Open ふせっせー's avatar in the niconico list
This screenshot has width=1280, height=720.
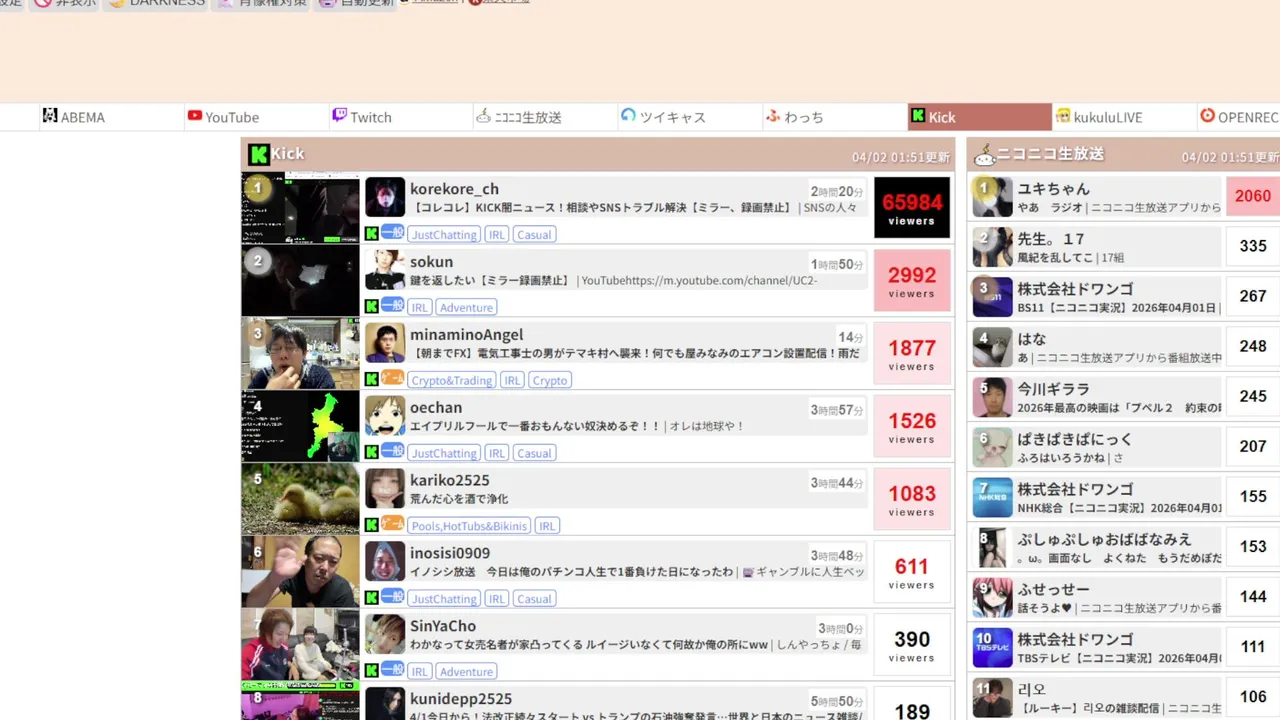click(993, 597)
